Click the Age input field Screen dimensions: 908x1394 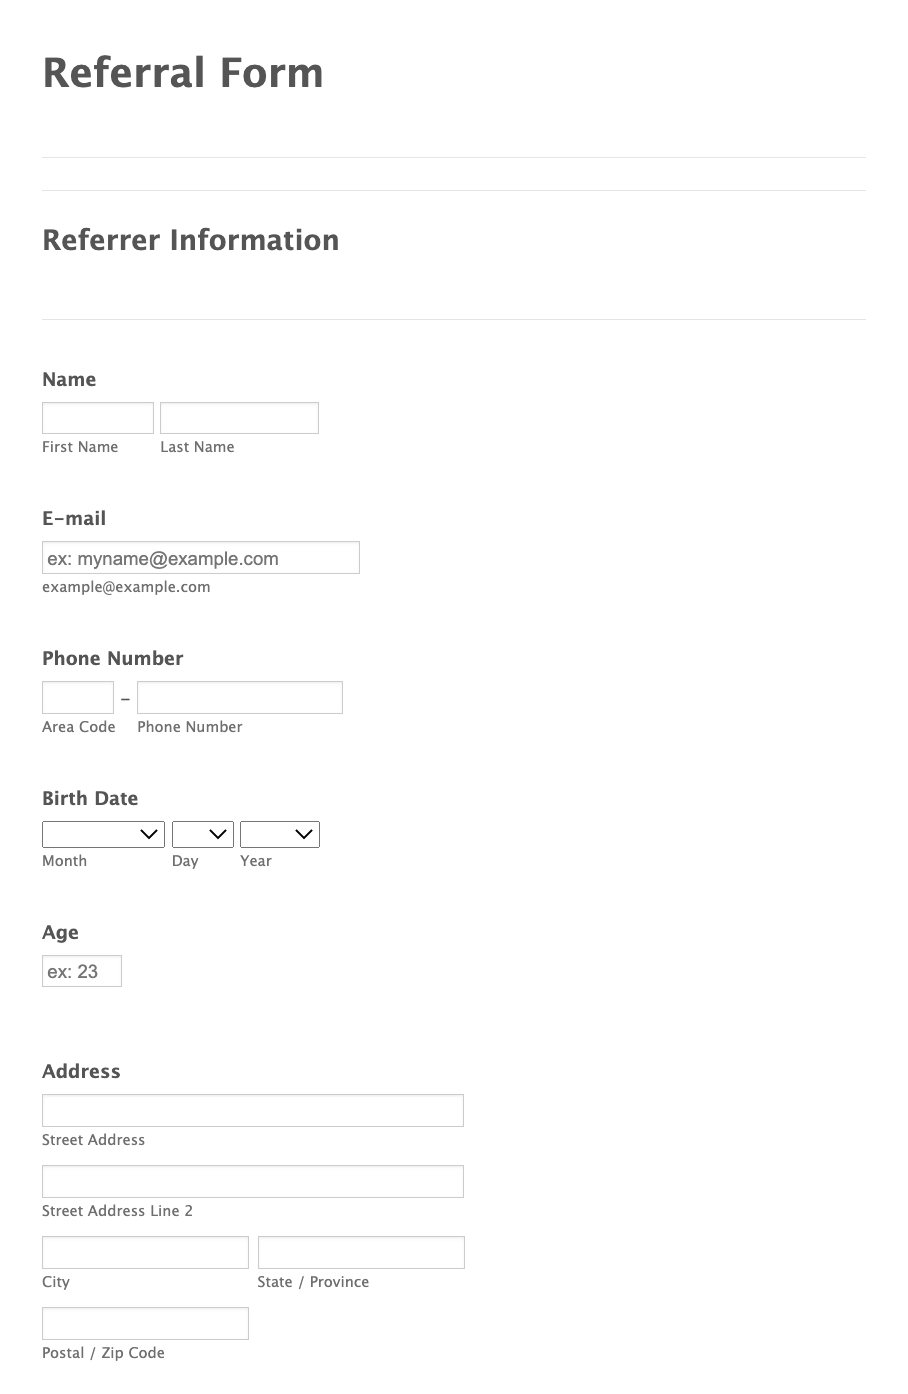click(82, 971)
